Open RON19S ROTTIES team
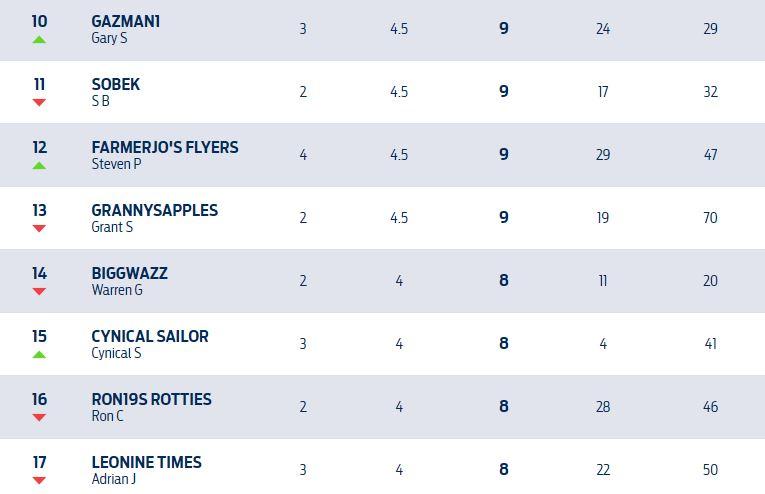 click(151, 399)
